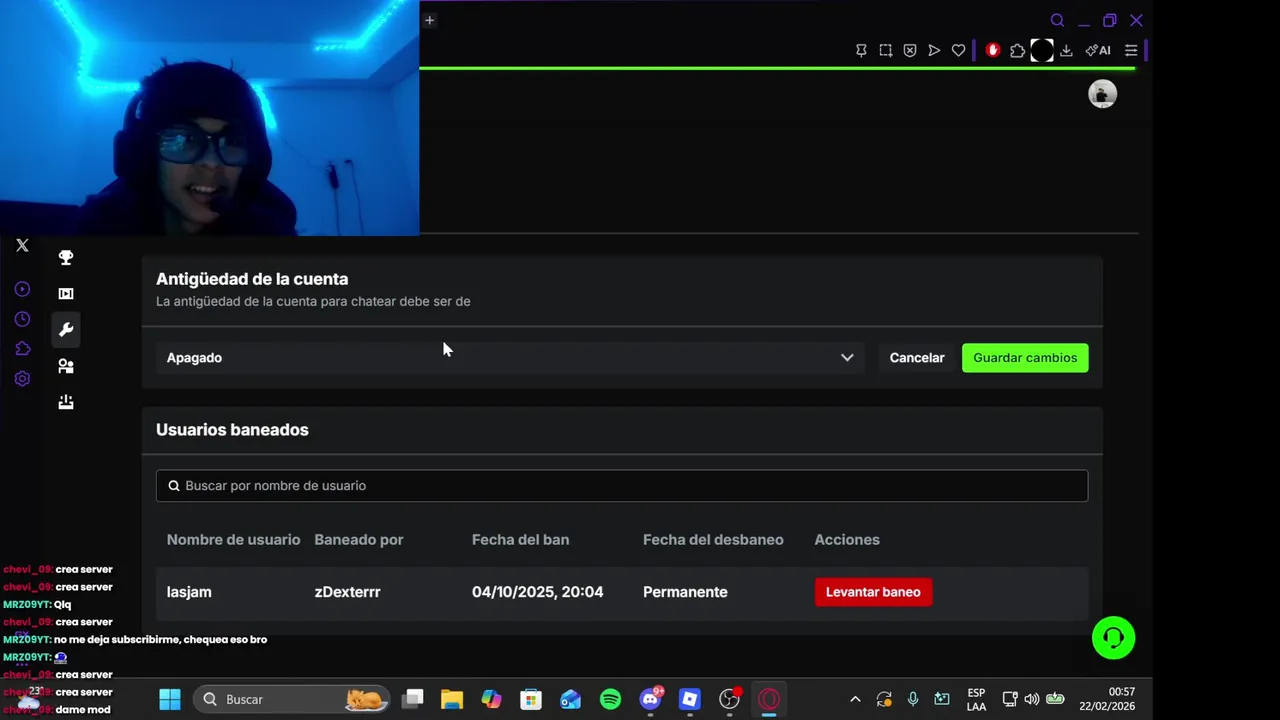1280x720 pixels.
Task: Click the Fecha del ban column header
Action: (x=520, y=540)
